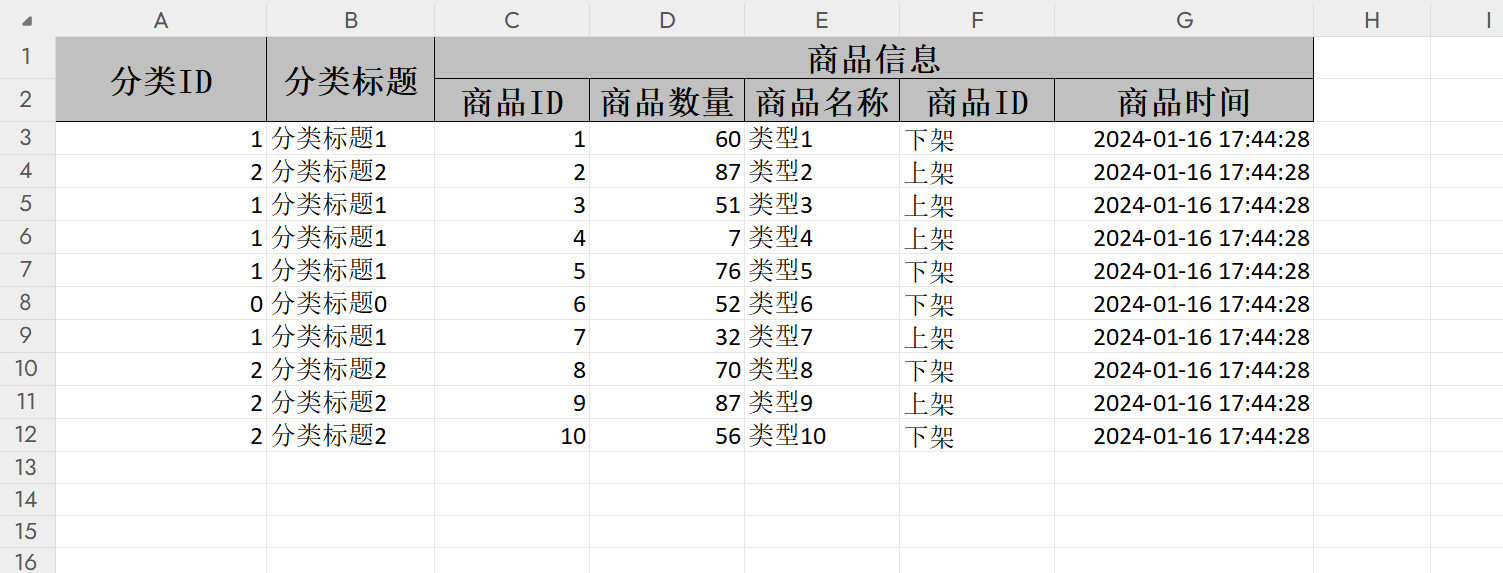1503x573 pixels.
Task: Select the cell containing 类型5
Action: click(x=822, y=270)
